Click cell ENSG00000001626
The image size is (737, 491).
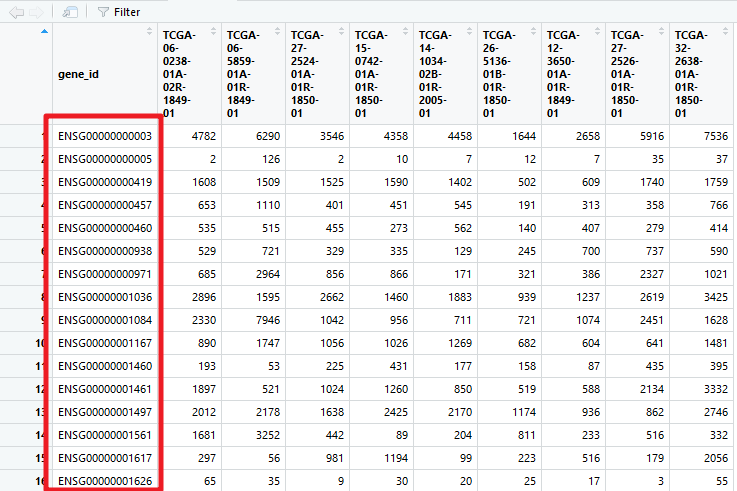(x=105, y=482)
